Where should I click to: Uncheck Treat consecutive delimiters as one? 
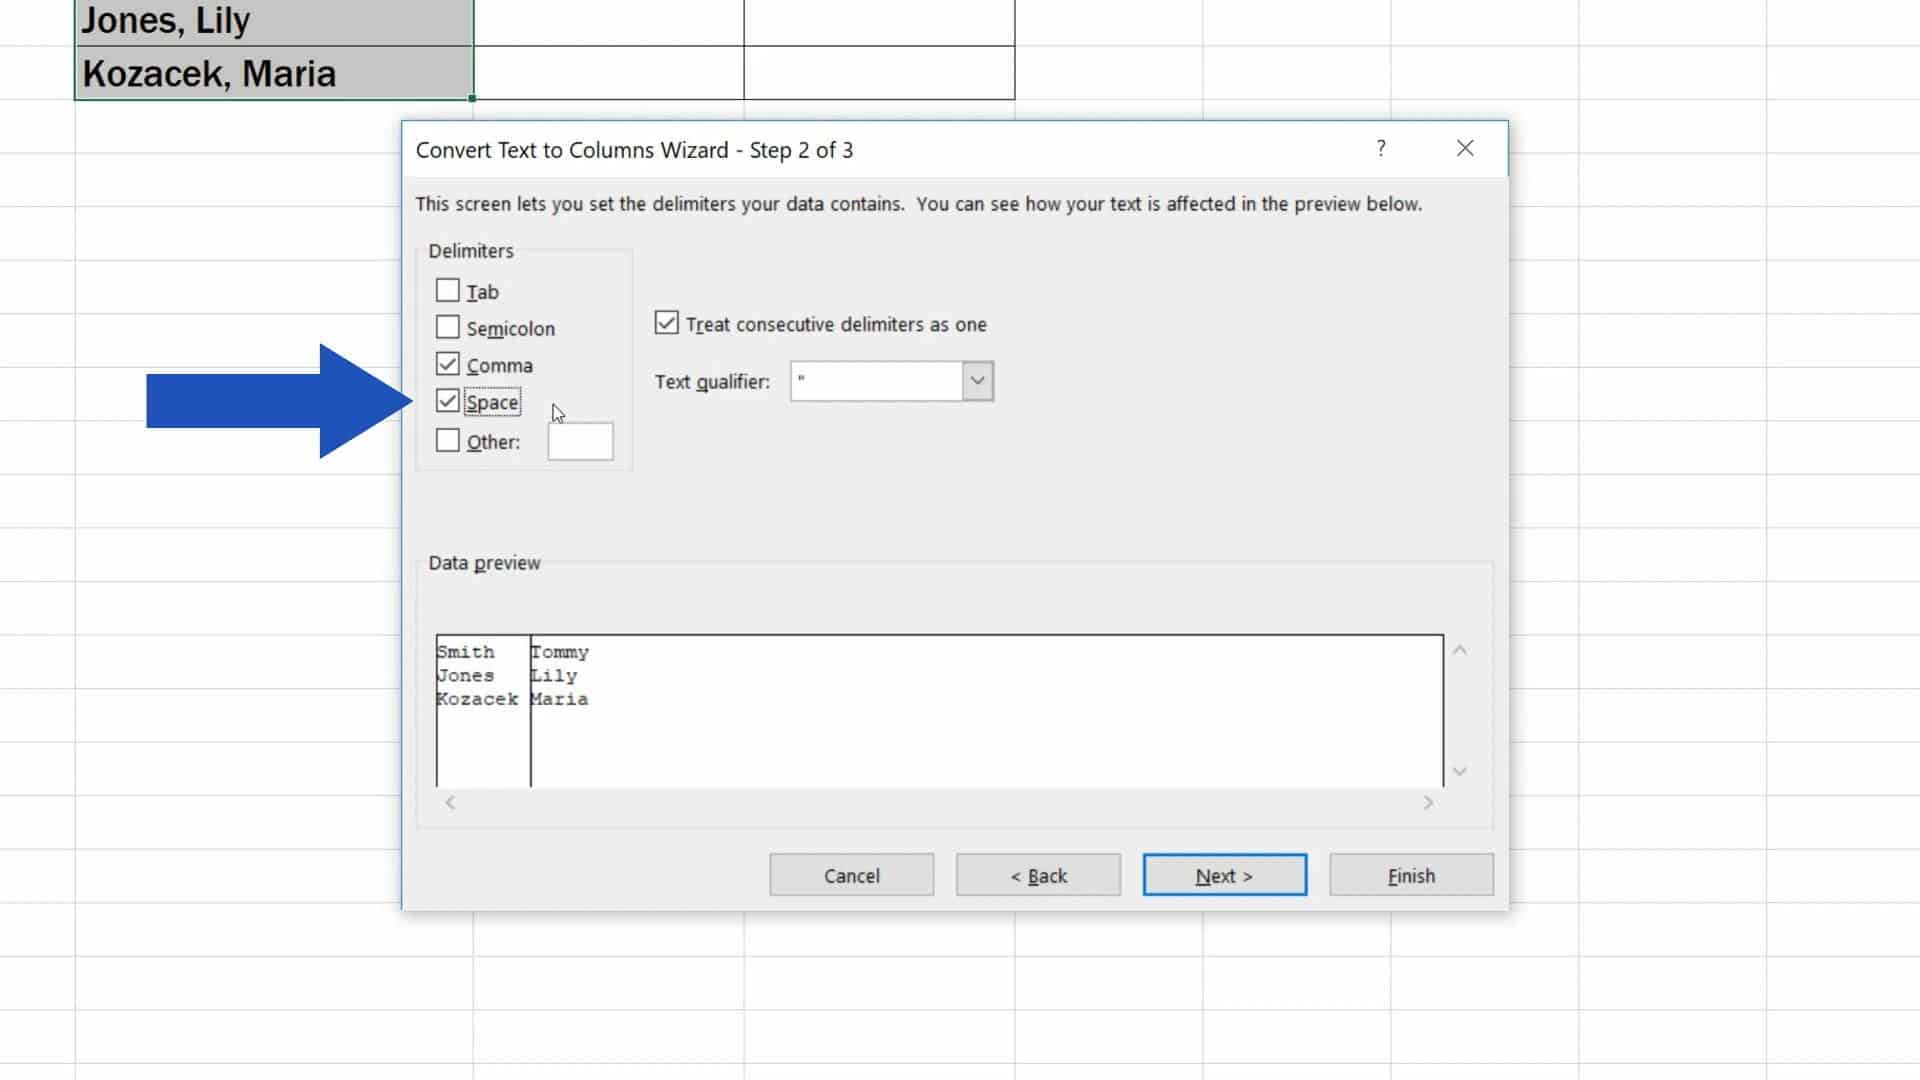coord(667,322)
